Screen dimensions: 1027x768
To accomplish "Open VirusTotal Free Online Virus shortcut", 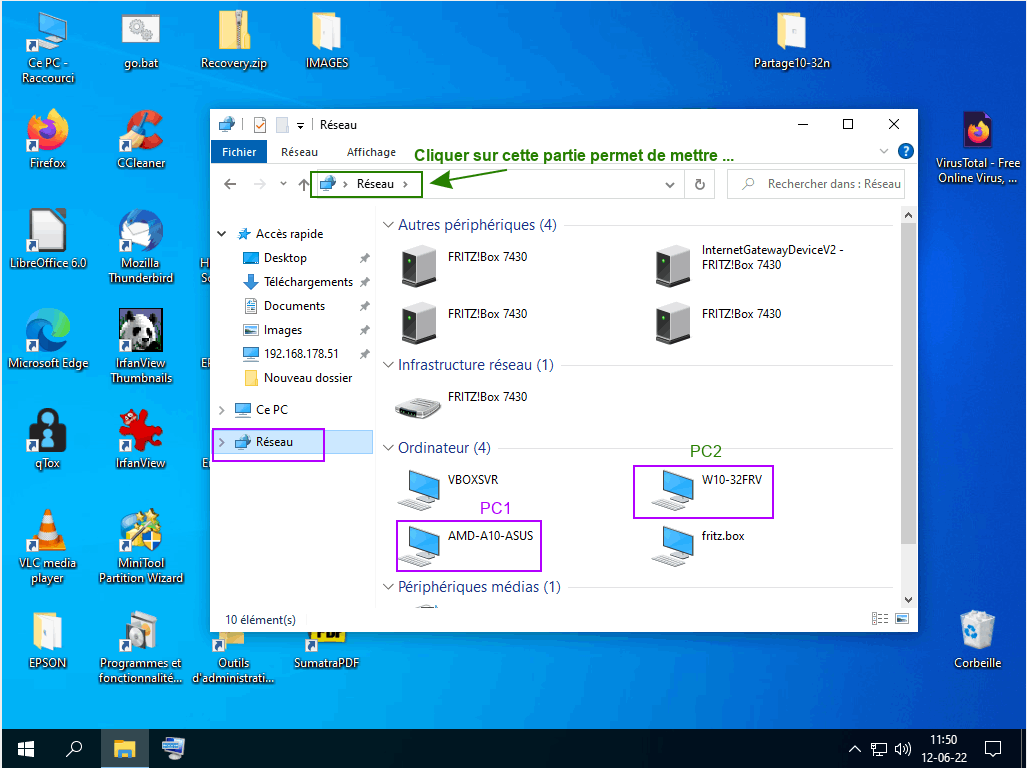I will tap(977, 147).
